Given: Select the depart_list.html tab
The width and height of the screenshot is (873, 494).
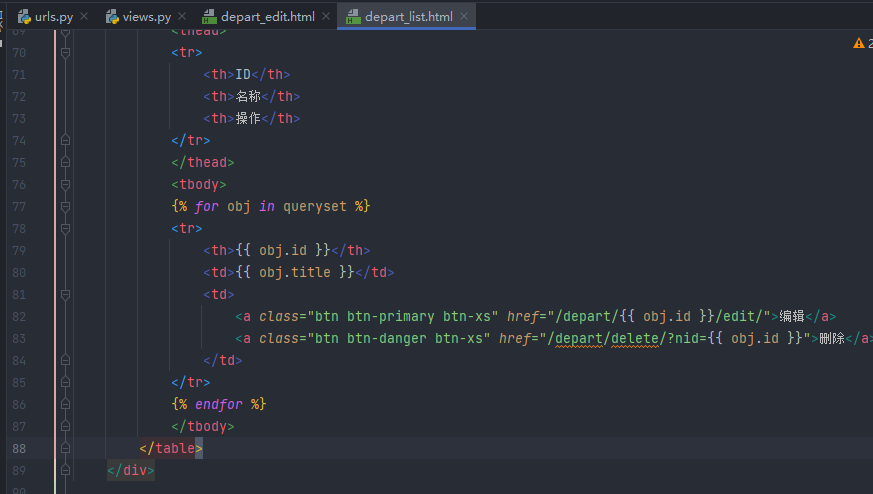Looking at the screenshot, I should click(x=409, y=17).
